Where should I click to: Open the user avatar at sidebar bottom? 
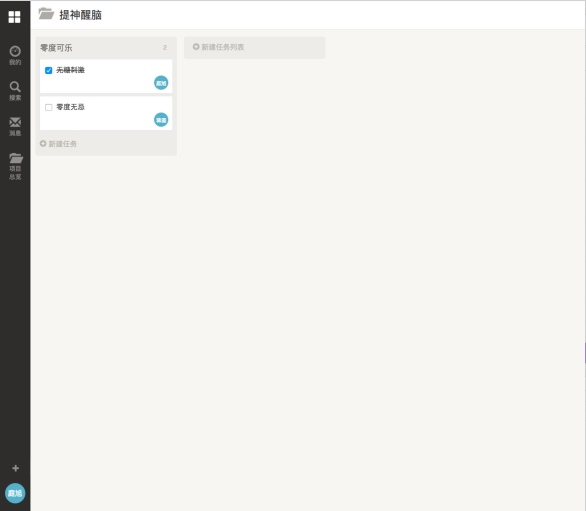[15, 493]
